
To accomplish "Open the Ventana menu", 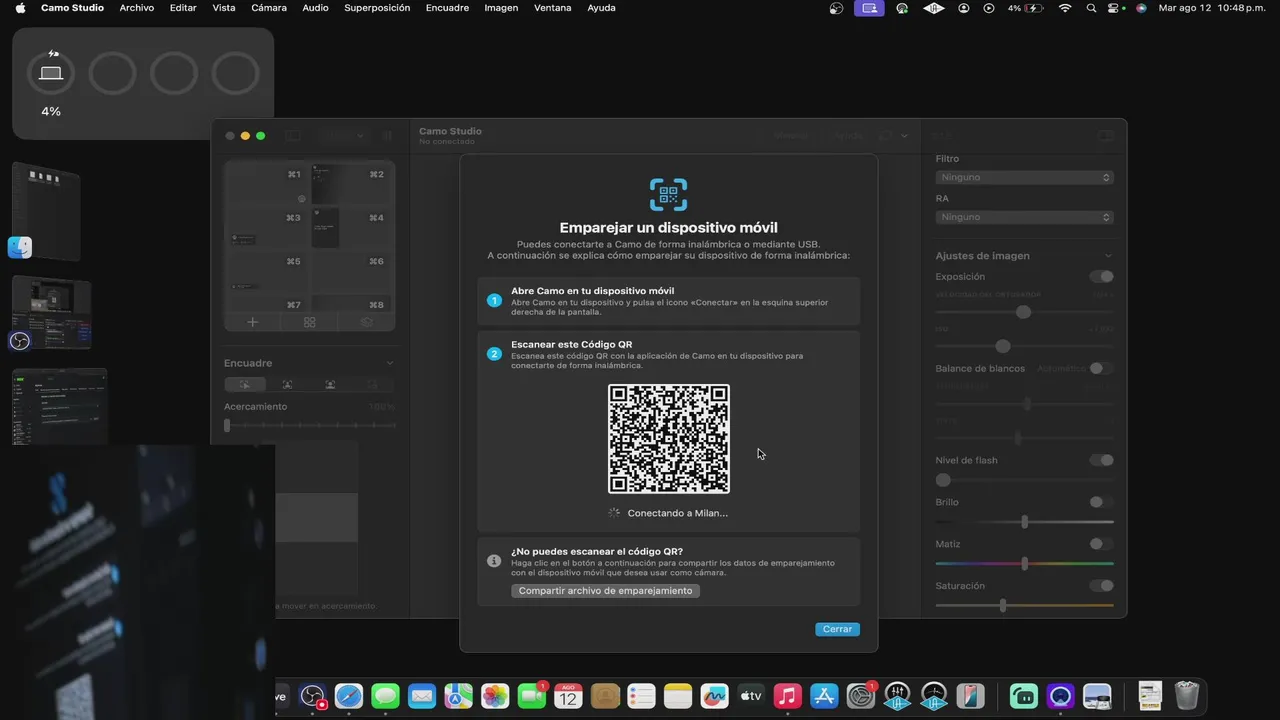I will coord(553,8).
